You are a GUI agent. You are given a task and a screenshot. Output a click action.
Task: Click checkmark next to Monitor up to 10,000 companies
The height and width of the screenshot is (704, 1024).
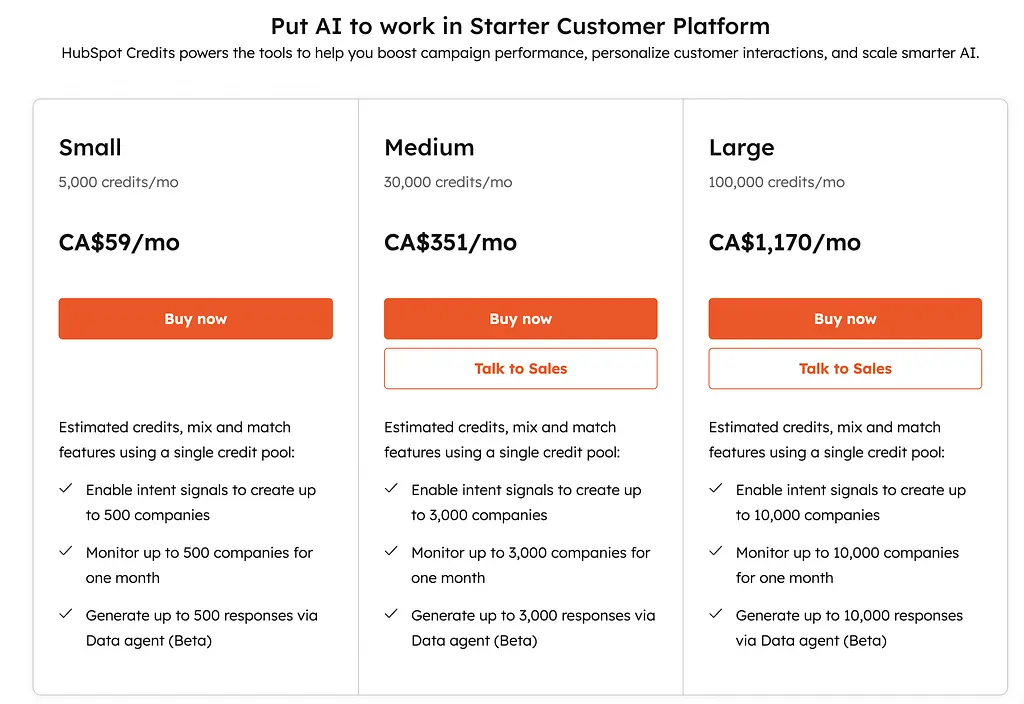(716, 552)
